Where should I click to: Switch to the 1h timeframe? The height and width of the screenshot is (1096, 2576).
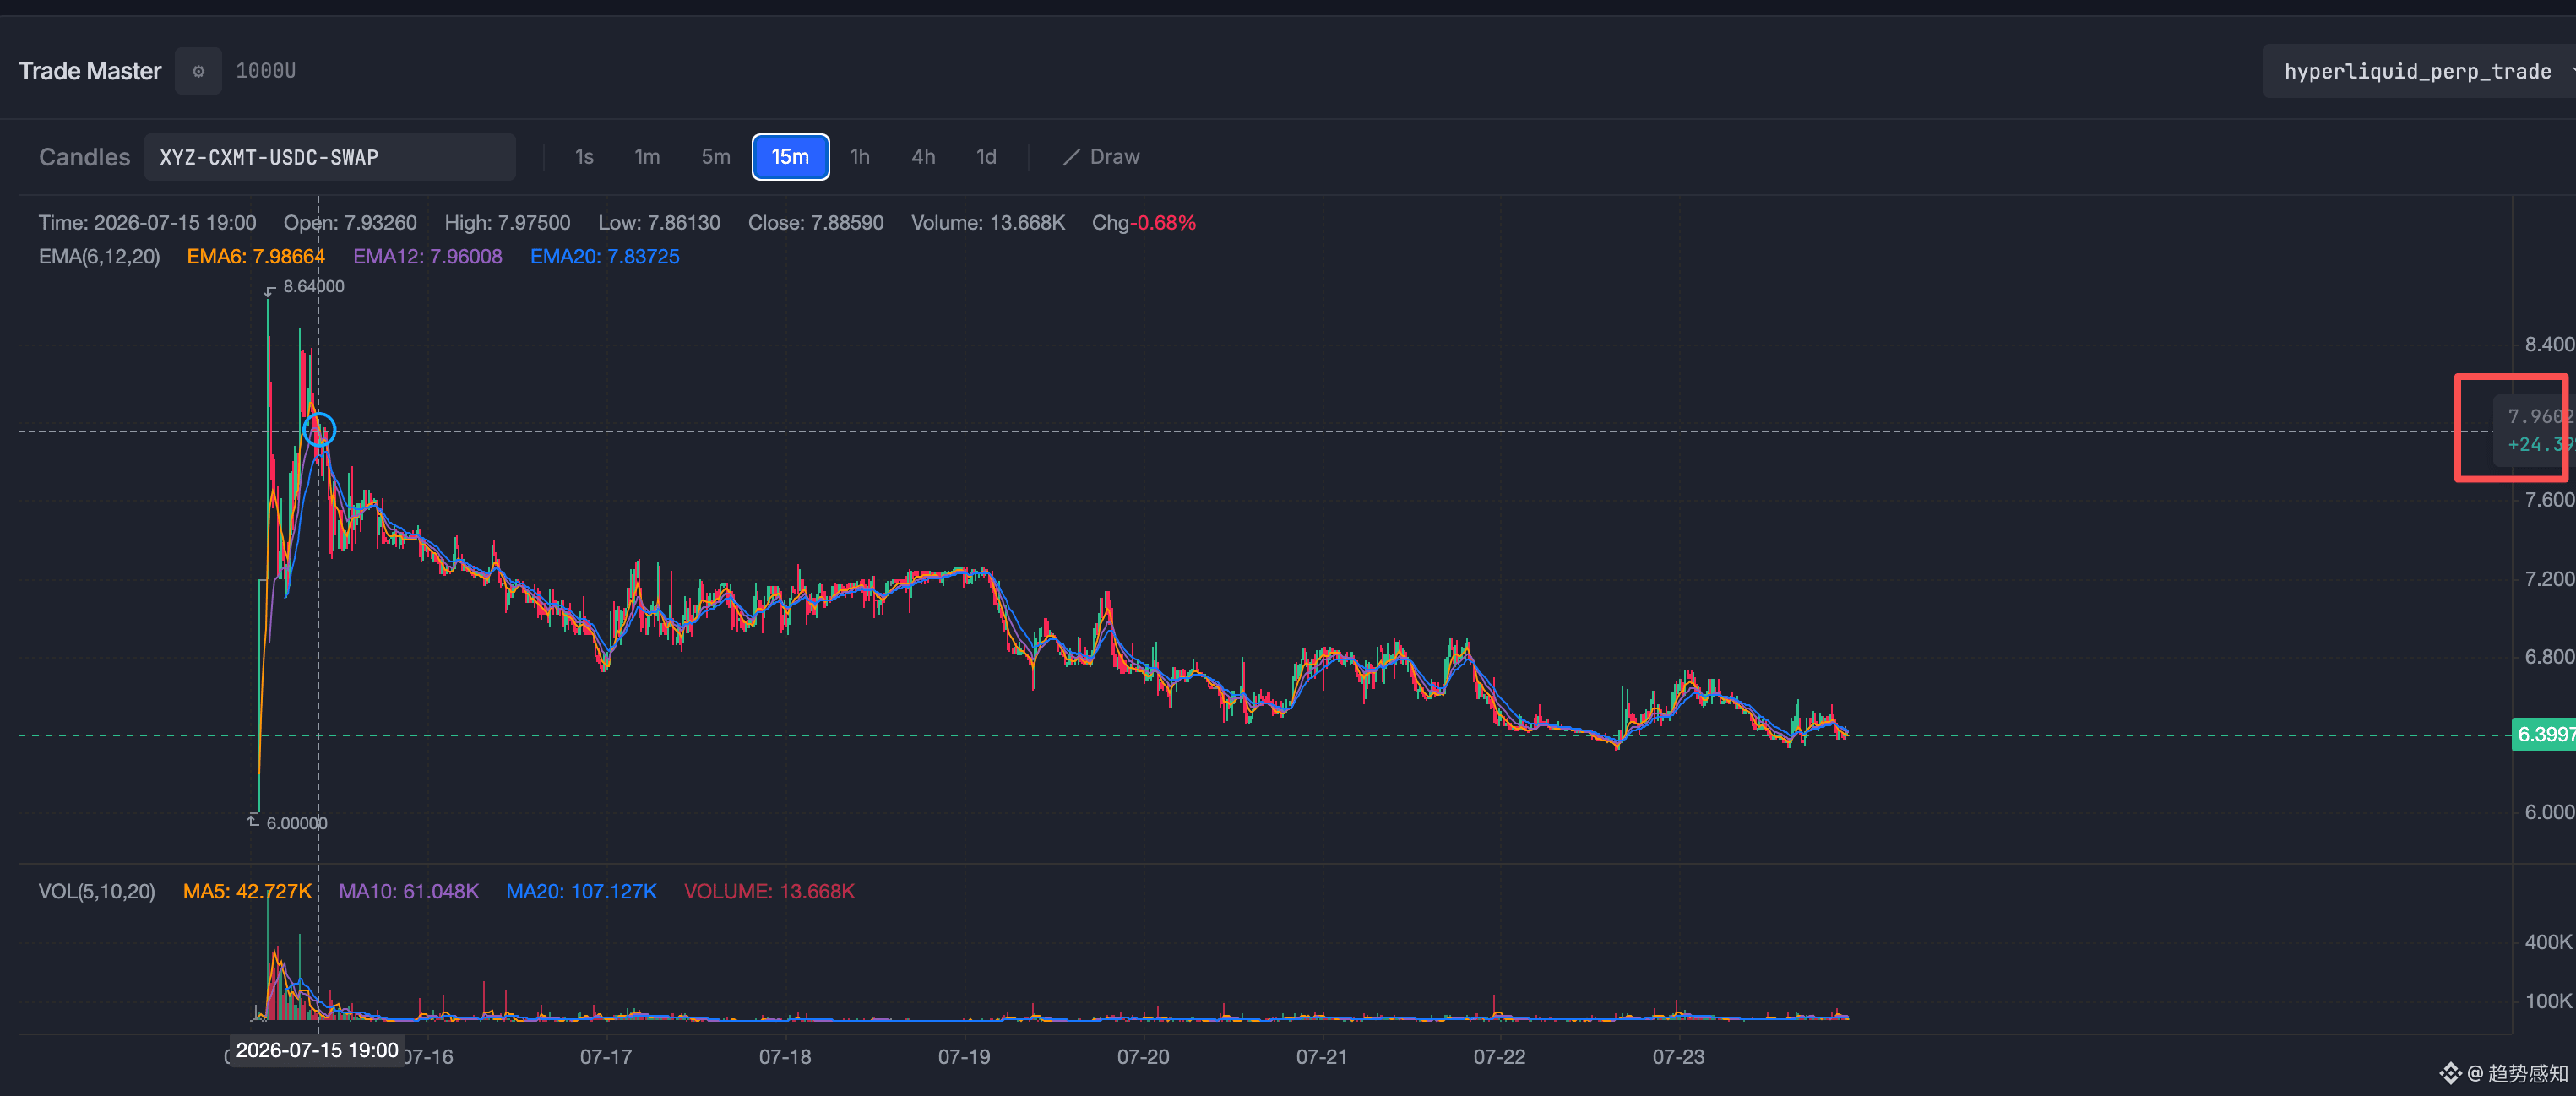[x=860, y=157]
